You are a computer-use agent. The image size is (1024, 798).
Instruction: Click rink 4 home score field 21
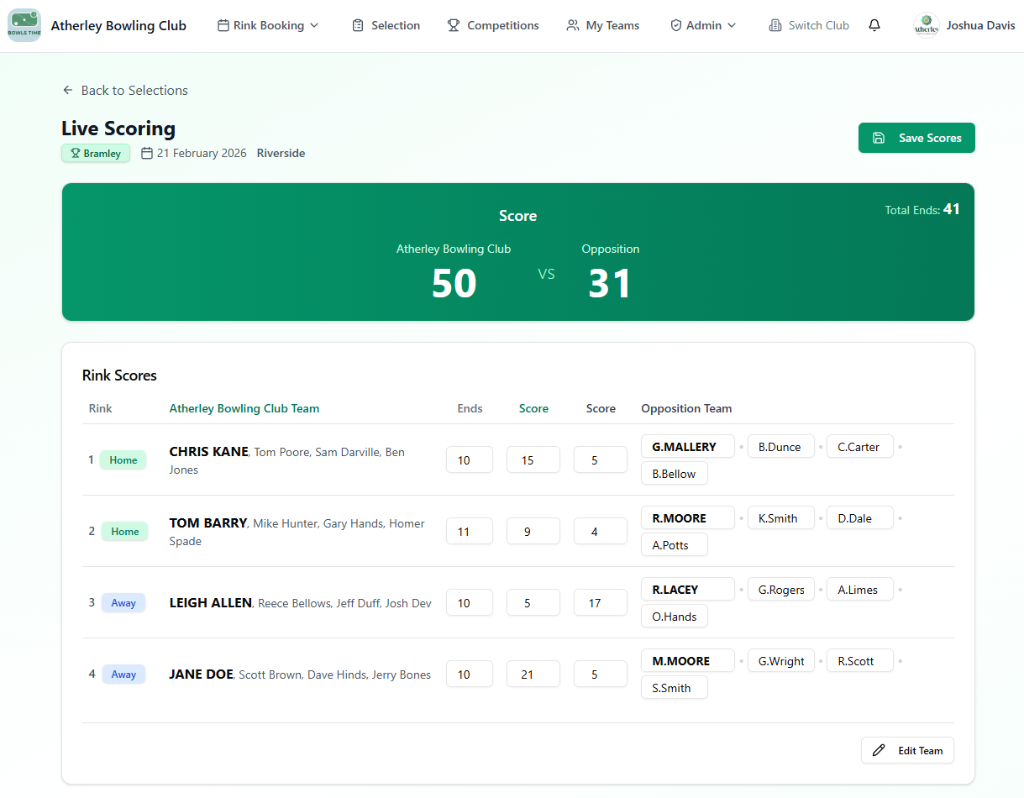click(533, 674)
